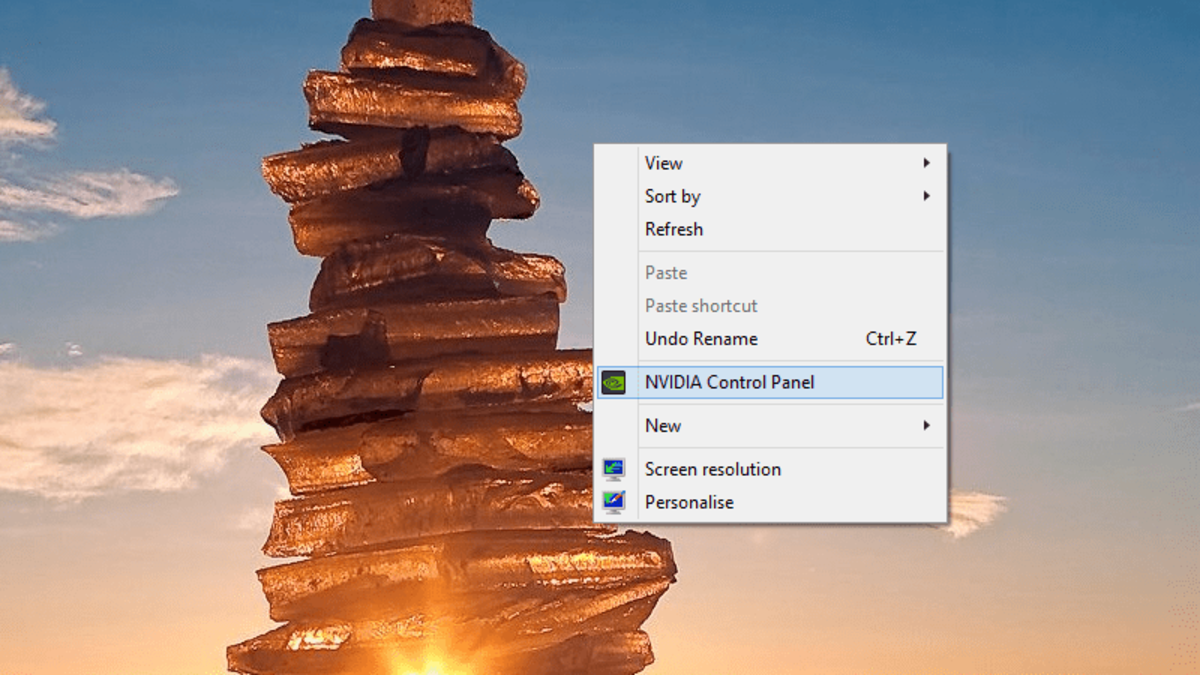Select the greyed-out Paste shortcut entry
This screenshot has height=675, width=1200.
tap(770, 305)
